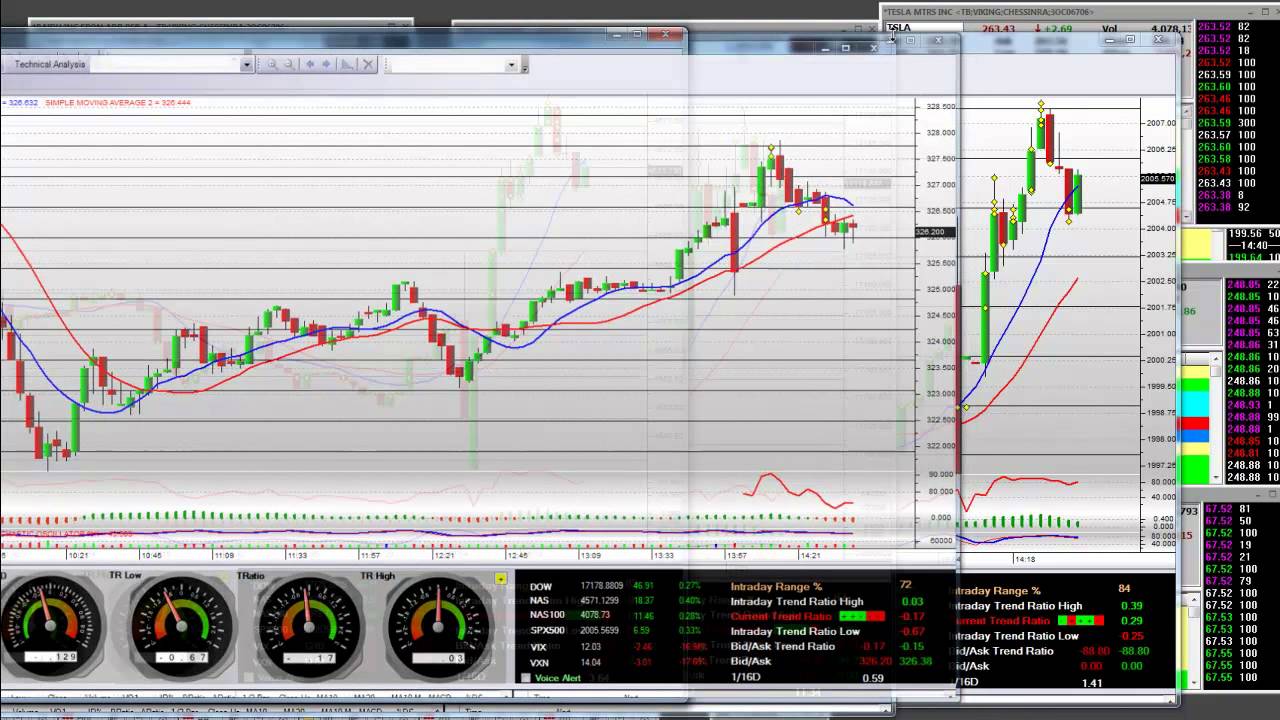Click the yellow plus button above the DOW row

click(500, 579)
